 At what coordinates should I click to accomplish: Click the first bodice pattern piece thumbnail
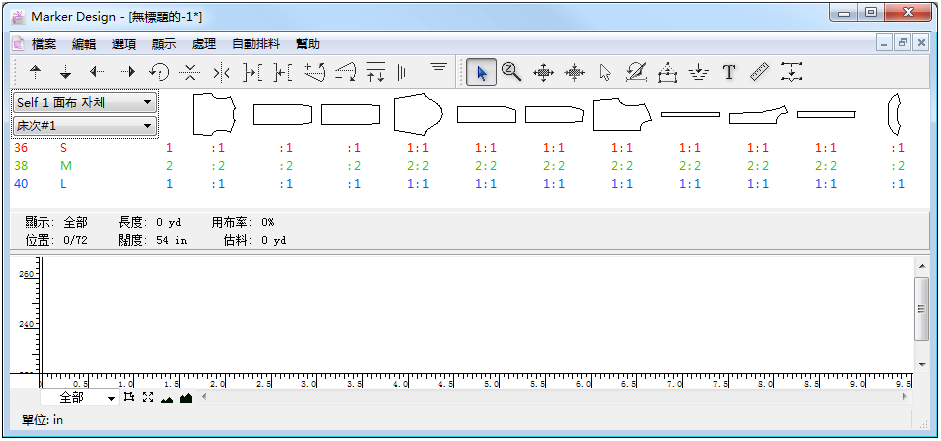pos(214,114)
